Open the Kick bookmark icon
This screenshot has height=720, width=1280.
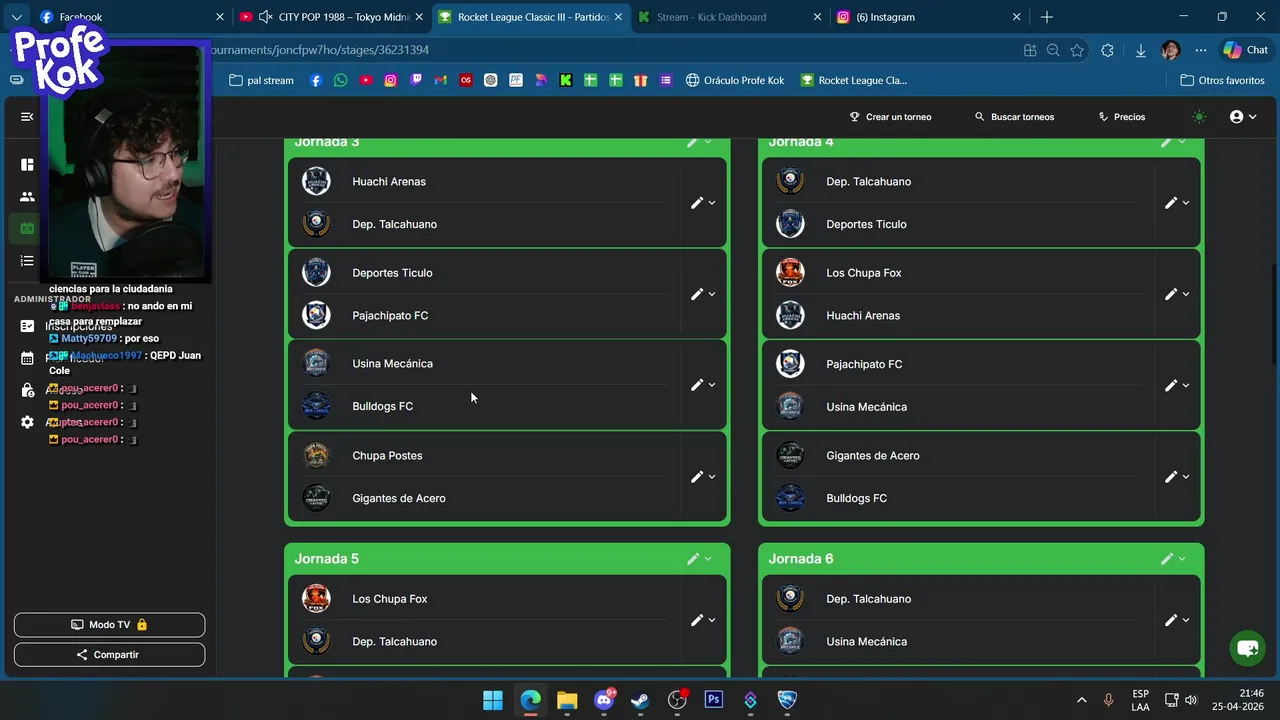pos(566,80)
